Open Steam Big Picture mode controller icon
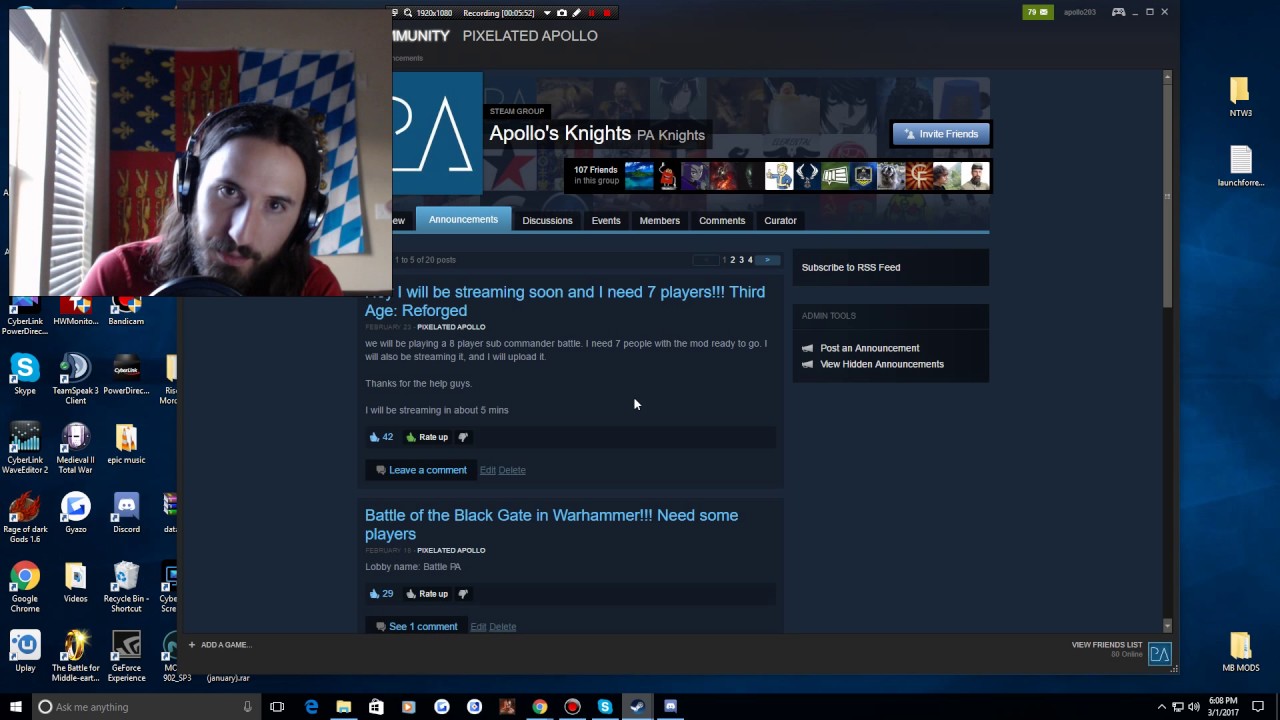1280x720 pixels. pos(1118,12)
